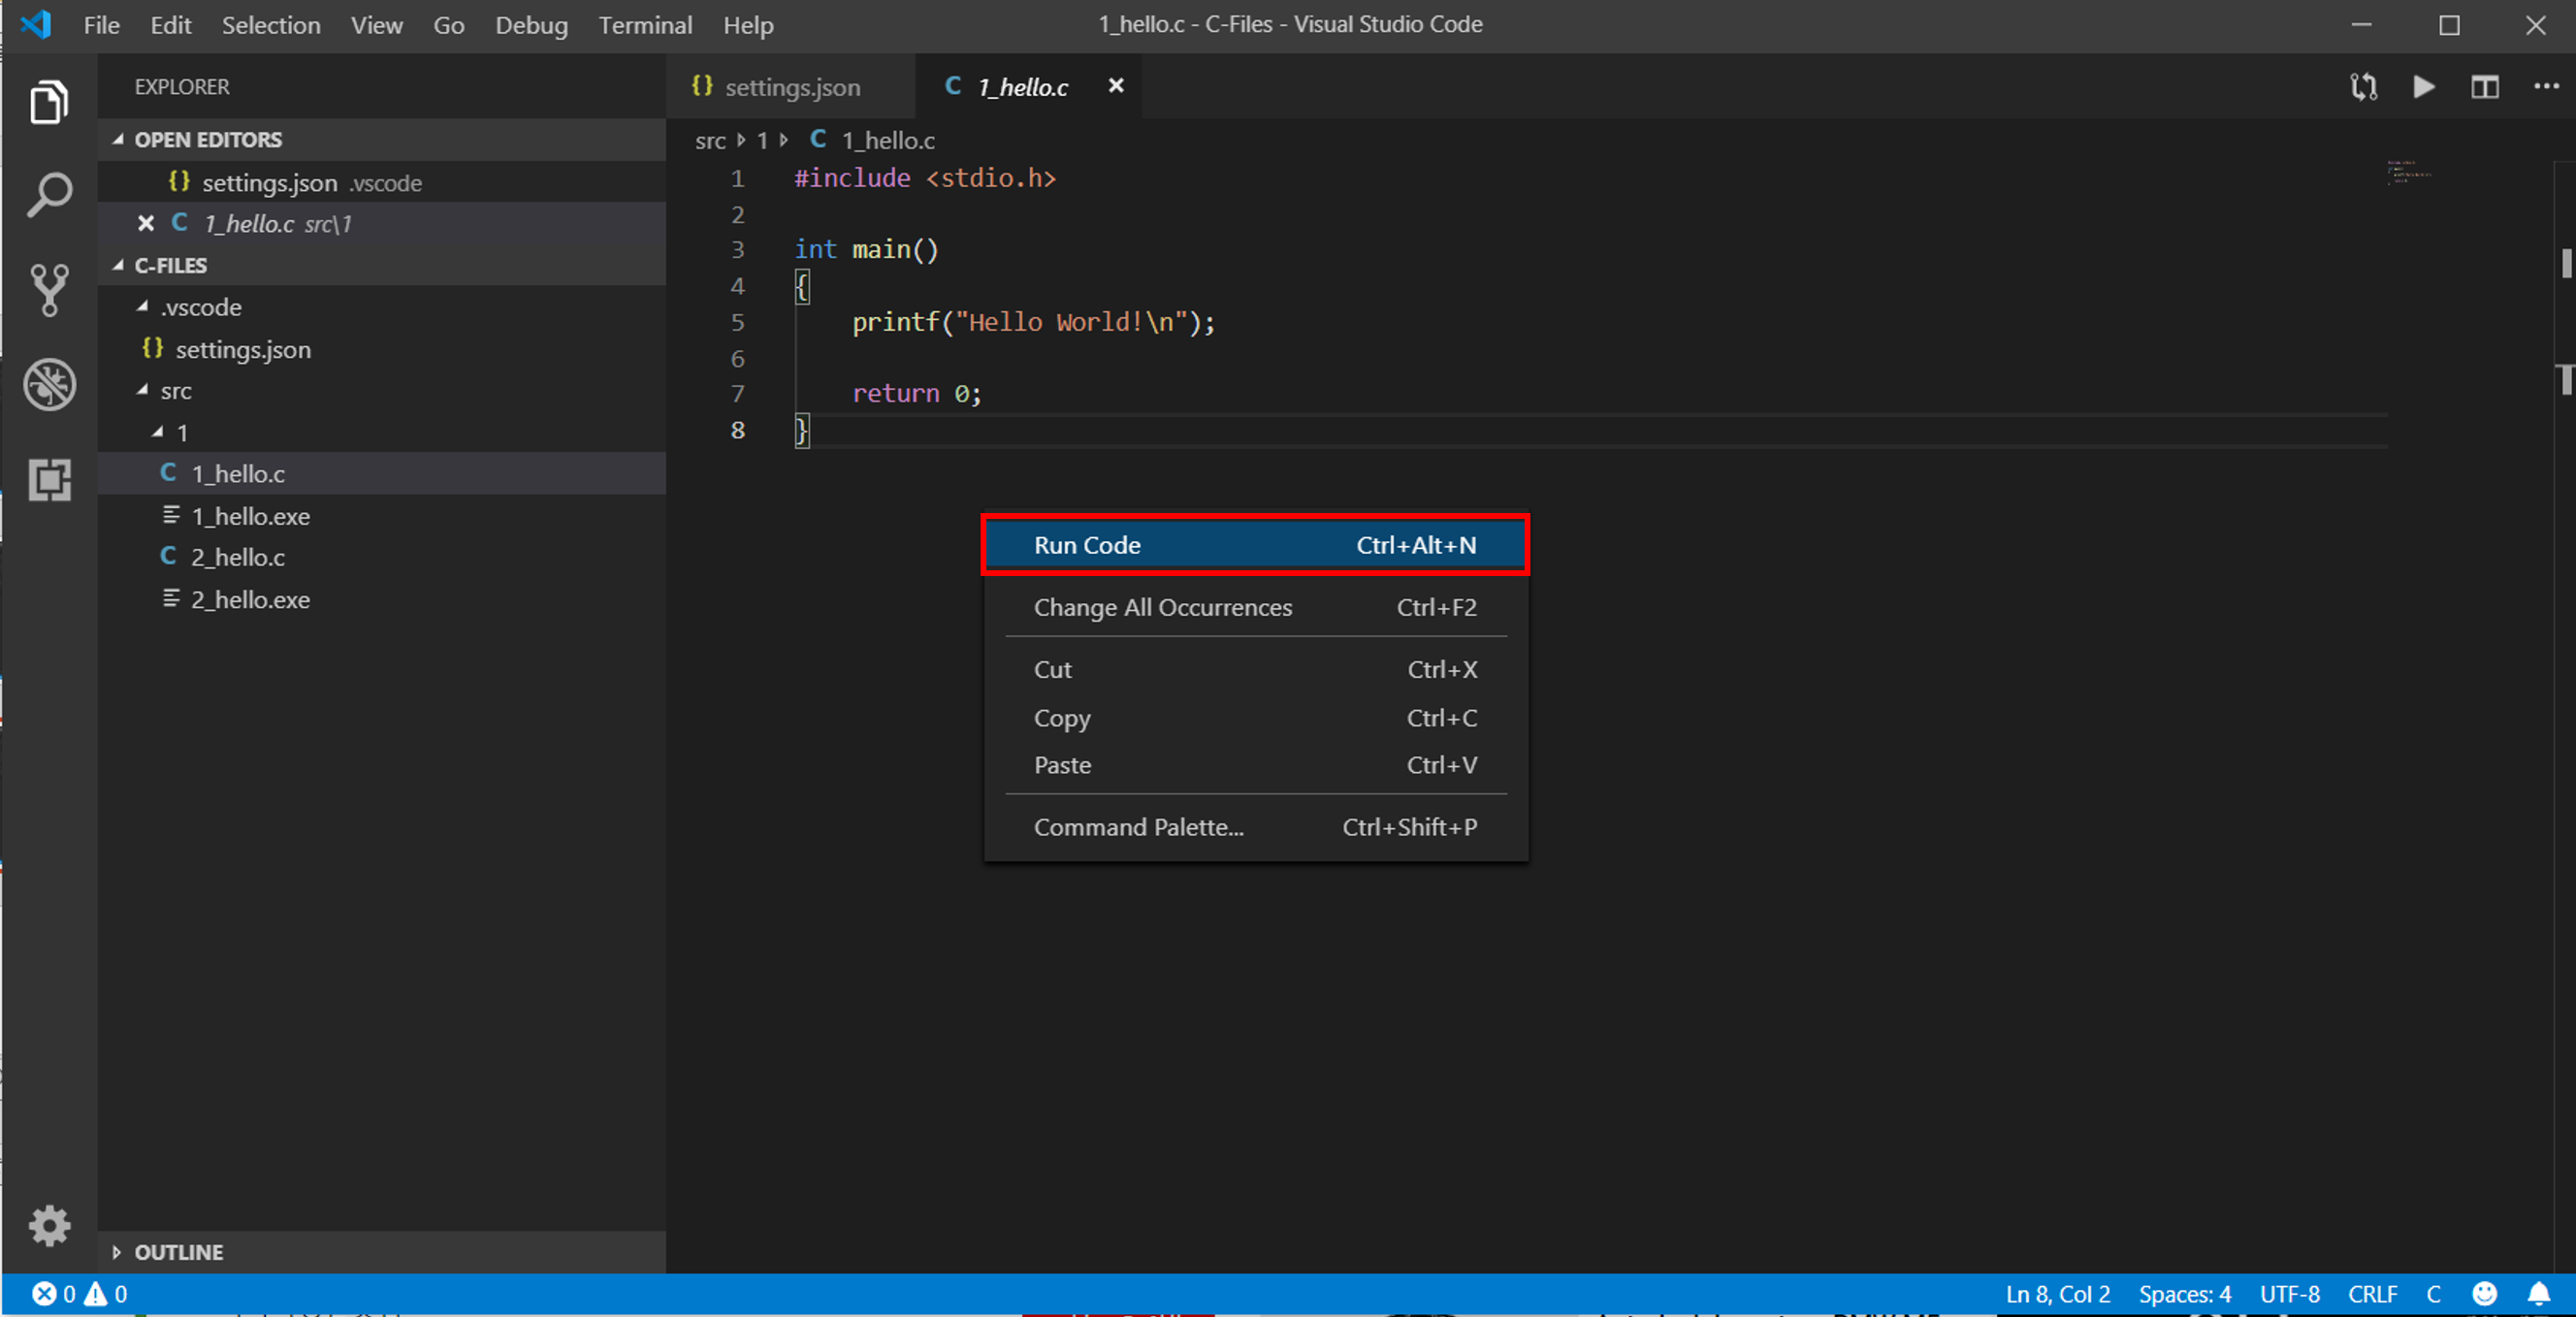Open the Terminal menu
This screenshot has height=1317, width=2576.
pos(645,25)
